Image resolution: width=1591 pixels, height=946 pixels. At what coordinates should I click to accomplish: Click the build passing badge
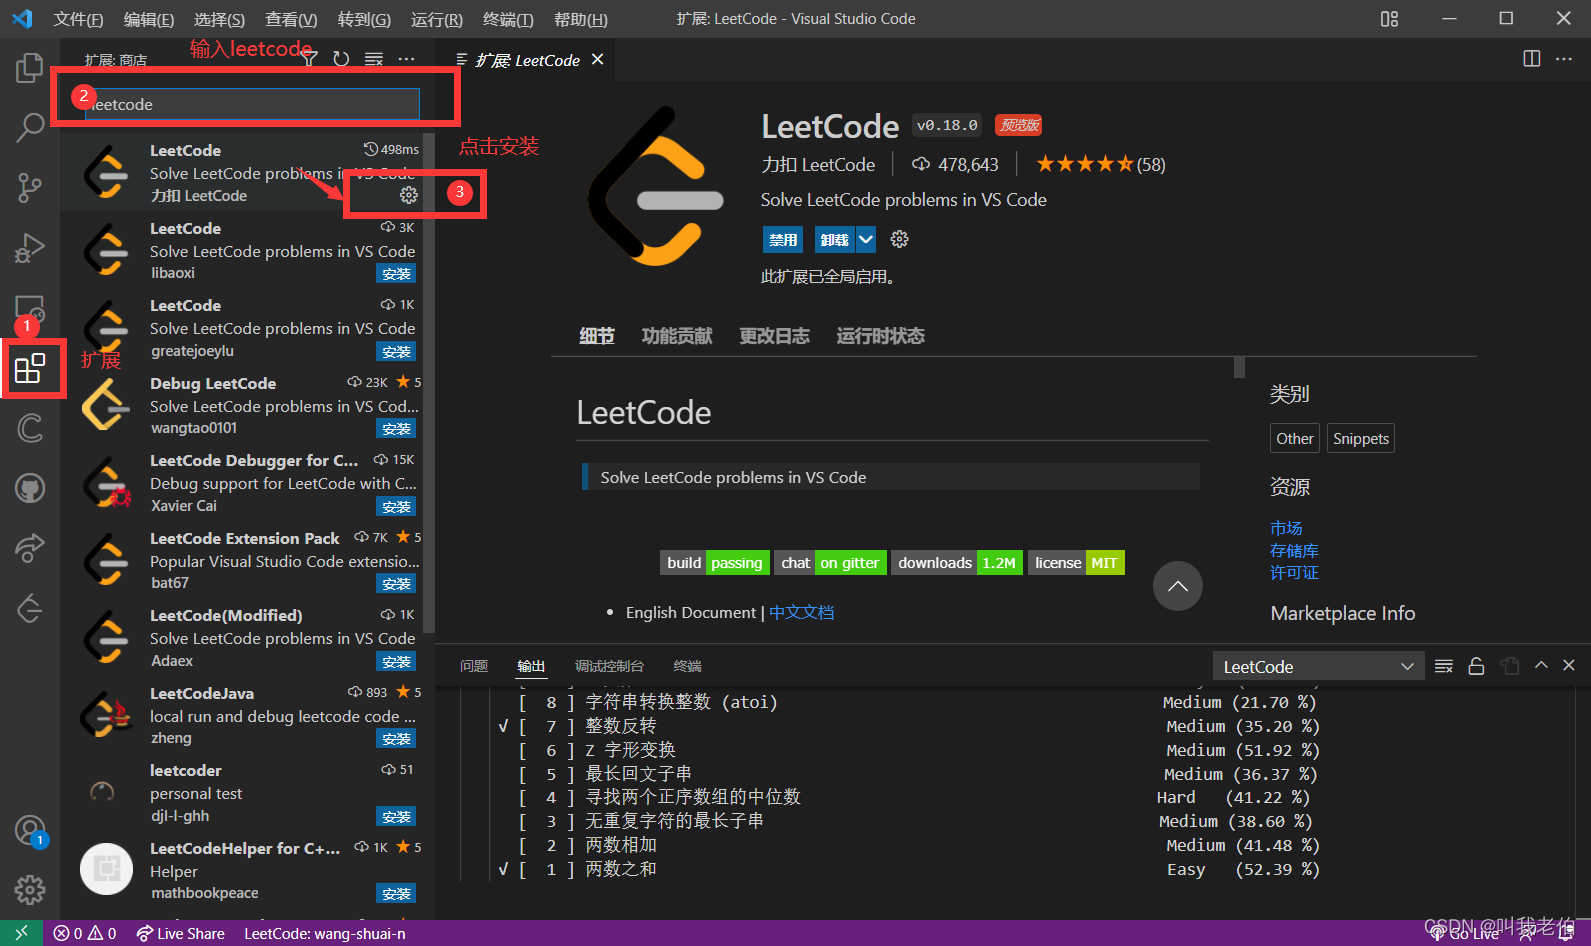[715, 563]
